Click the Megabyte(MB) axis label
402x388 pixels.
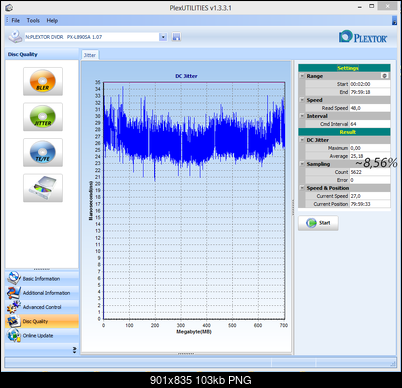coord(194,332)
